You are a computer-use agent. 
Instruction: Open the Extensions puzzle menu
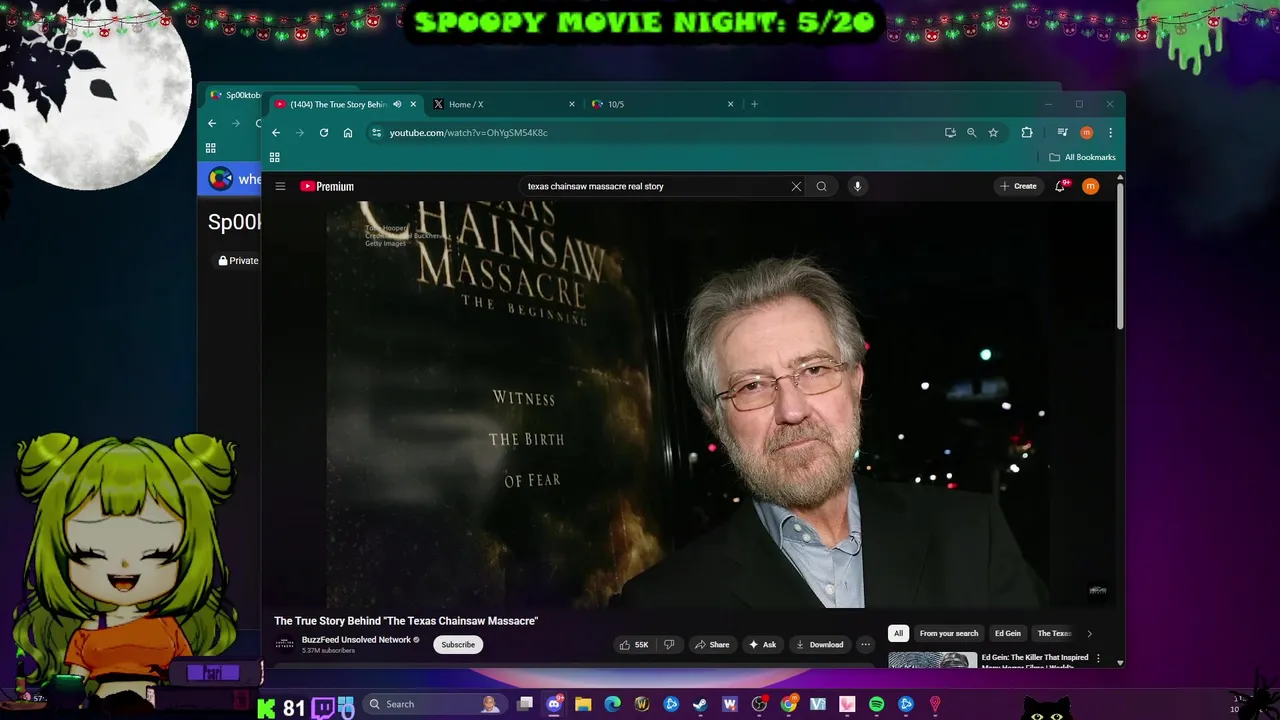tap(1027, 132)
